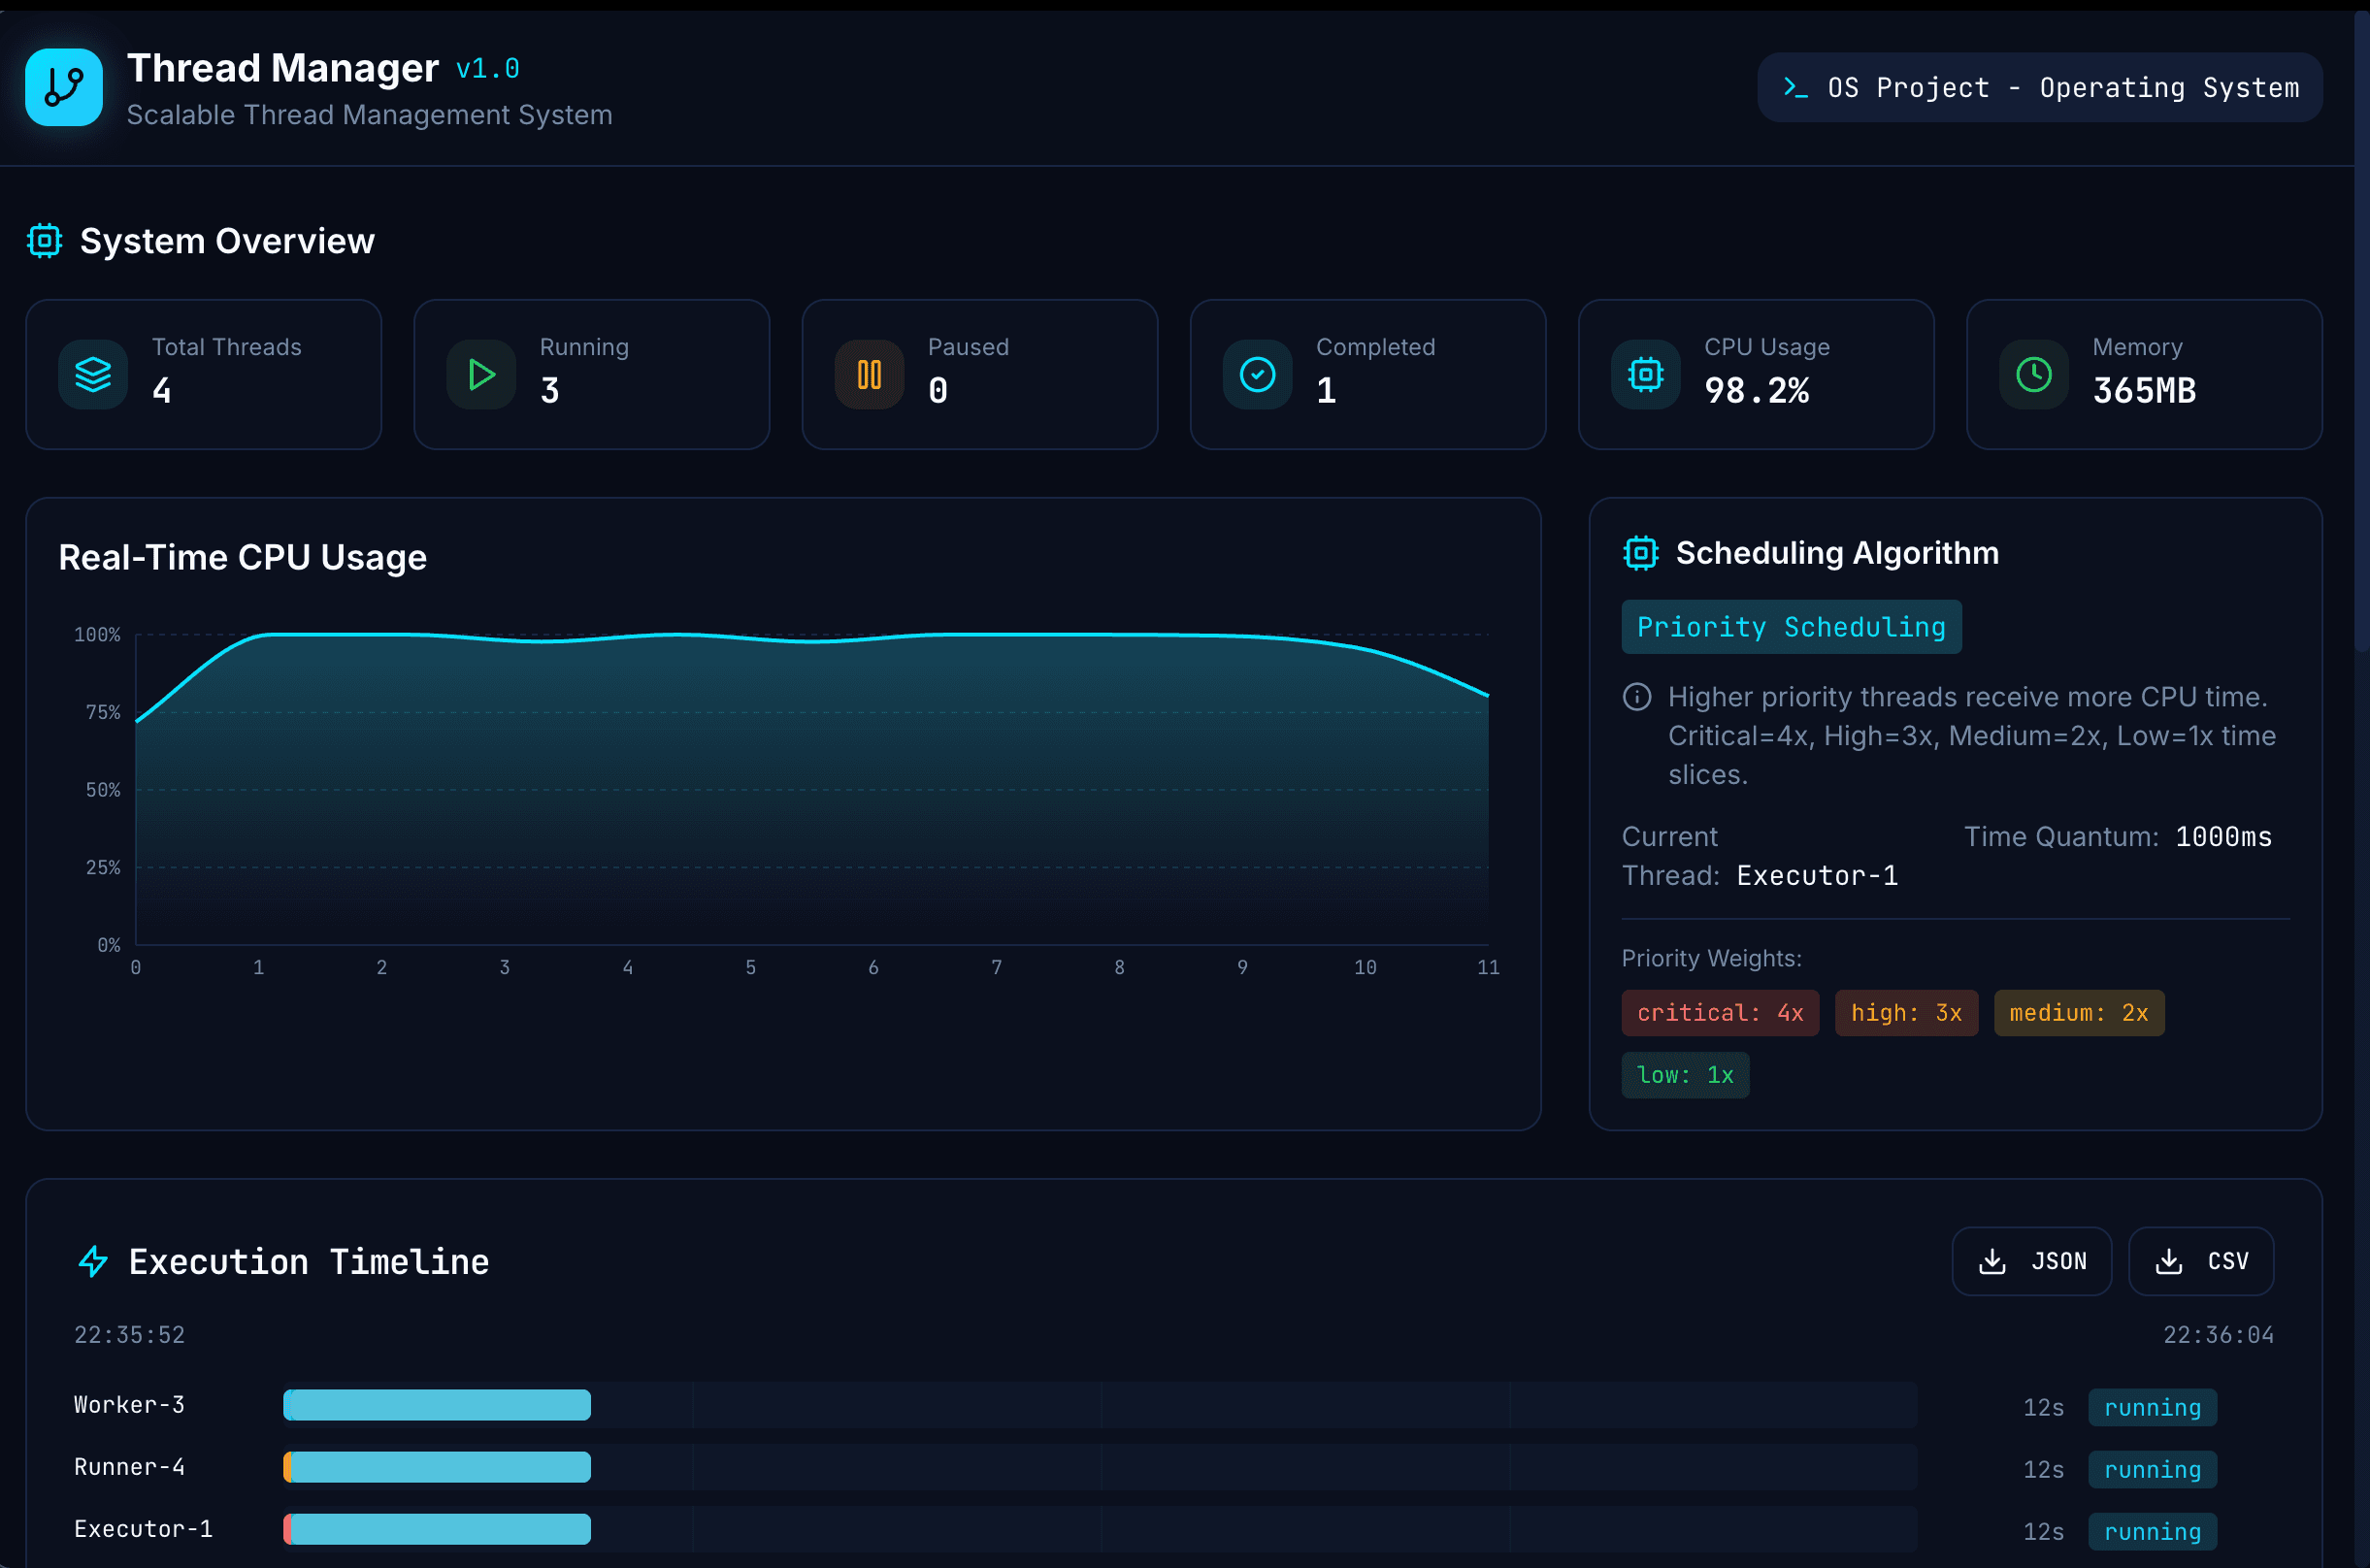Viewport: 2370px width, 1568px height.
Task: Click the critical: 4x priority weight tag
Action: (x=1719, y=1013)
